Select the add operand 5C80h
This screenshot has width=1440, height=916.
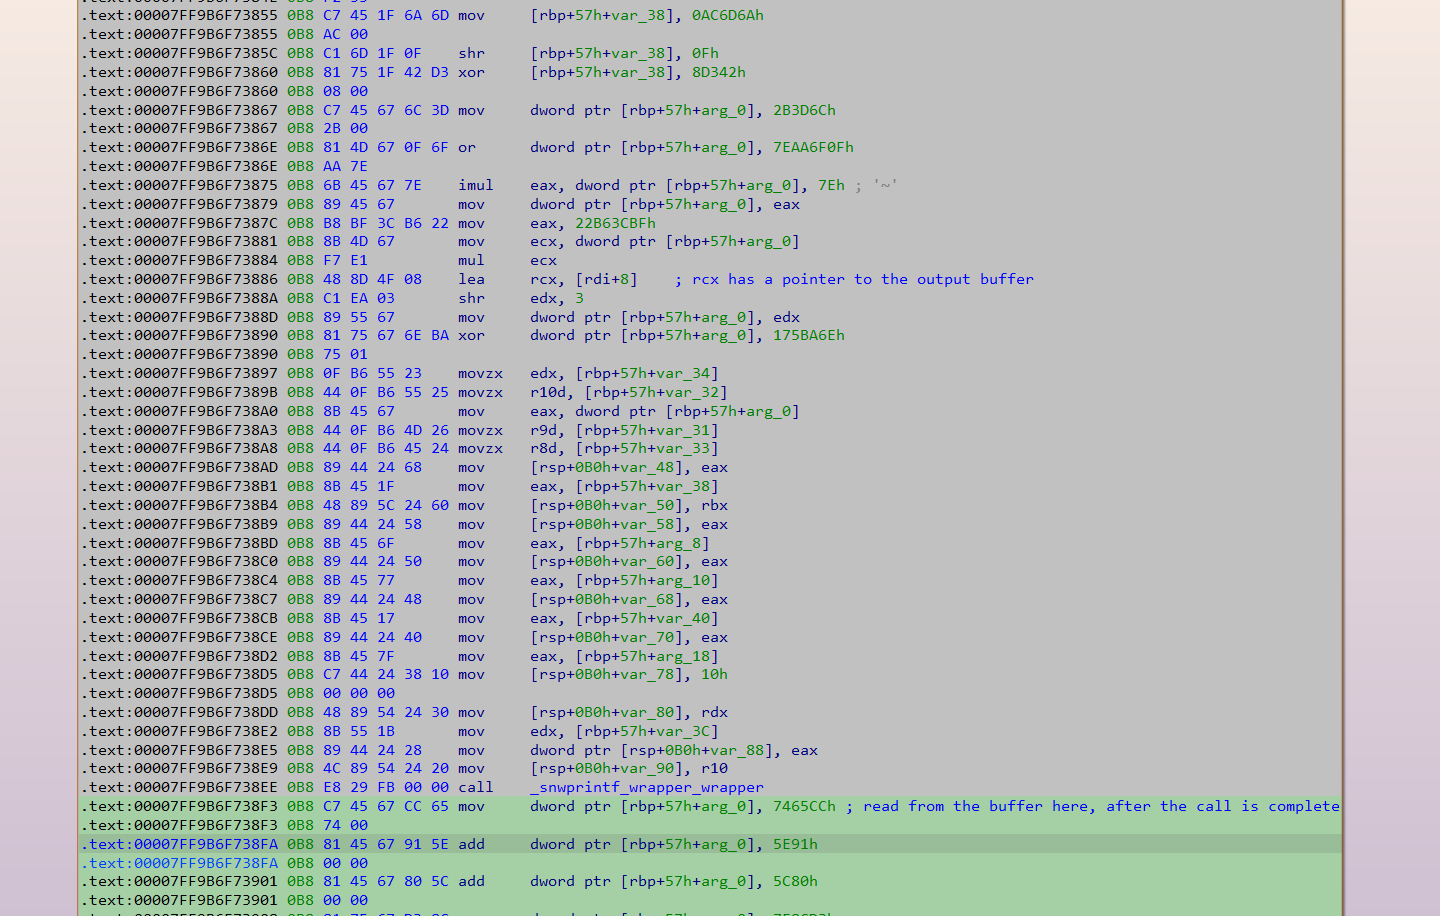tap(795, 881)
